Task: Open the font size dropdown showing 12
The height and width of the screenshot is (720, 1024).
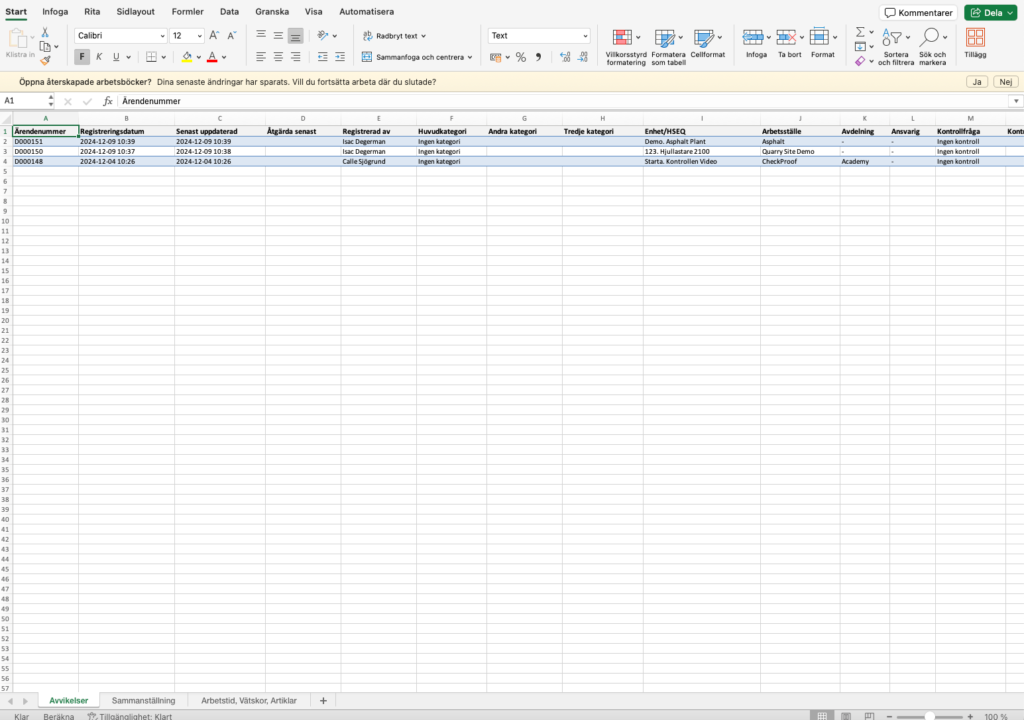Action: coord(186,35)
